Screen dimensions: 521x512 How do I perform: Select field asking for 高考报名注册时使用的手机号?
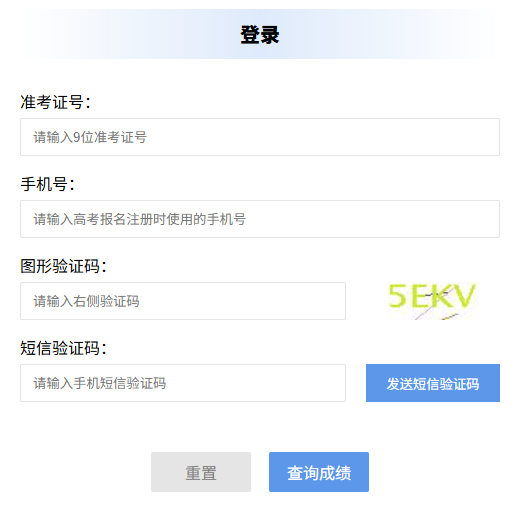click(x=260, y=219)
